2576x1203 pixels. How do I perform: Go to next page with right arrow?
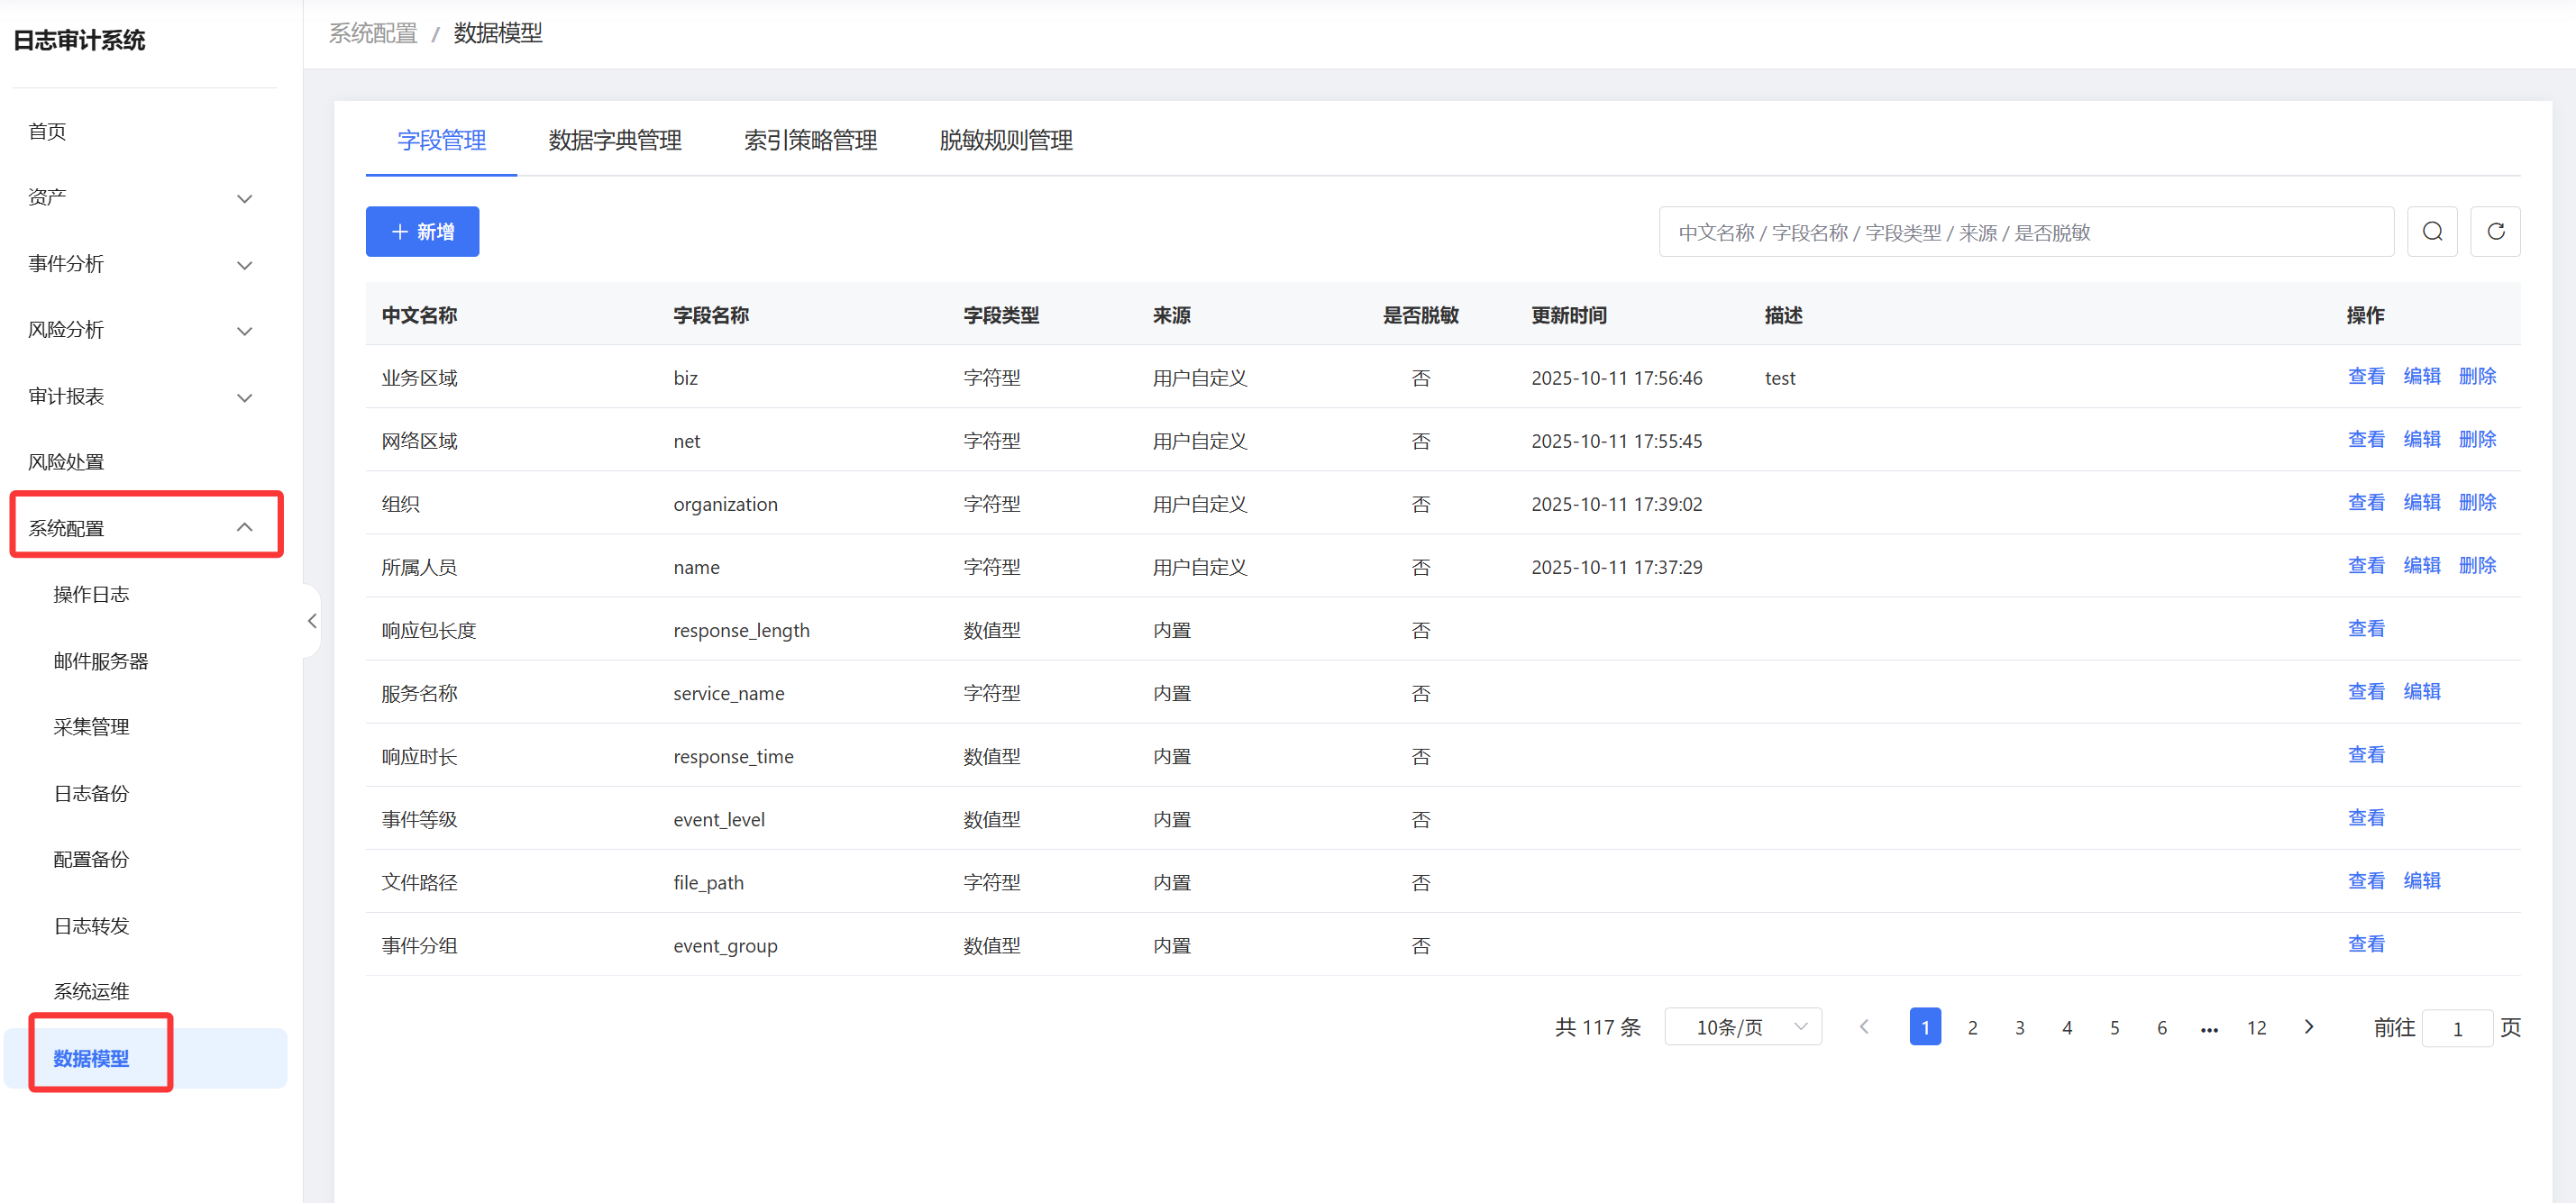pyautogui.click(x=2308, y=1027)
